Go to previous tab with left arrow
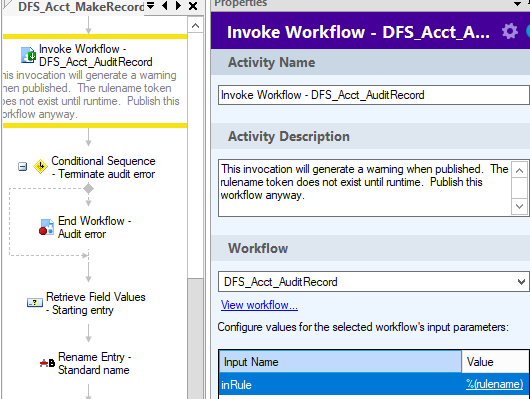The height and width of the screenshot is (399, 530). [165, 5]
